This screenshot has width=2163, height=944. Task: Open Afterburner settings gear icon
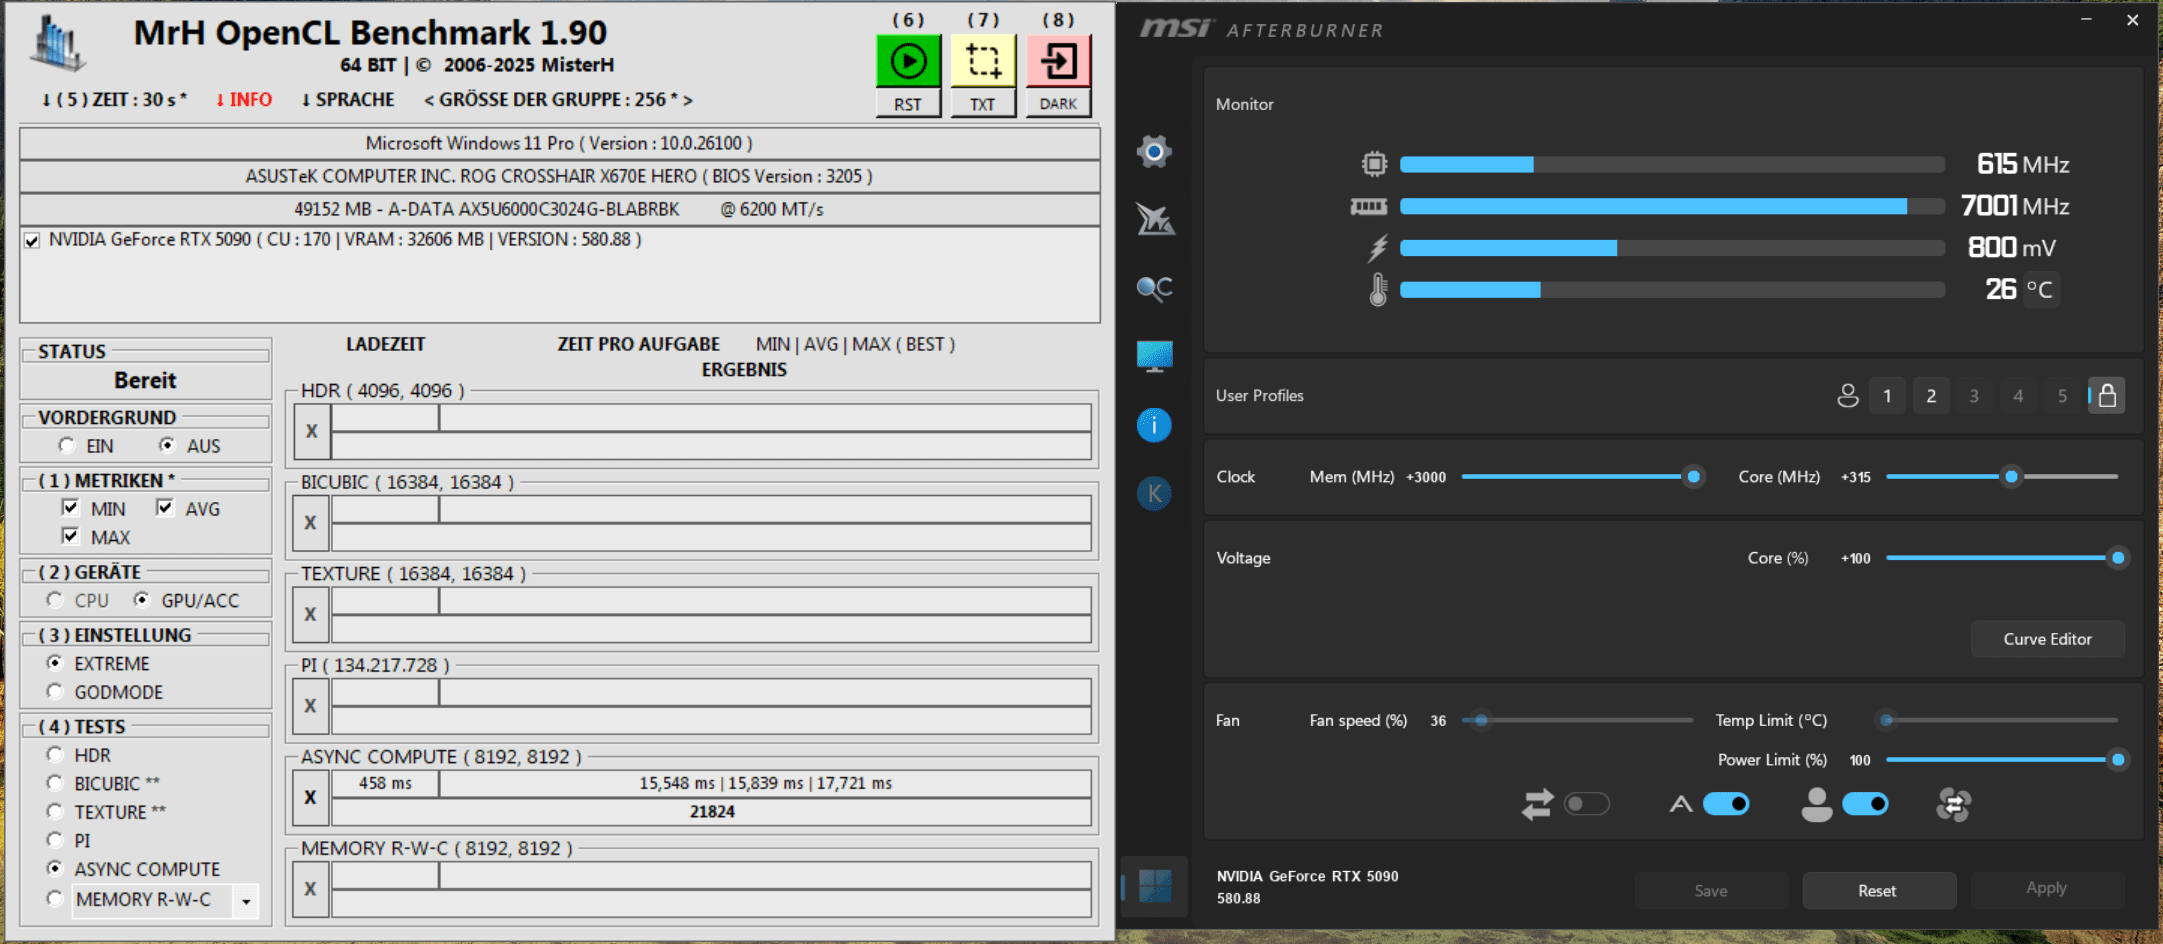(x=1154, y=151)
